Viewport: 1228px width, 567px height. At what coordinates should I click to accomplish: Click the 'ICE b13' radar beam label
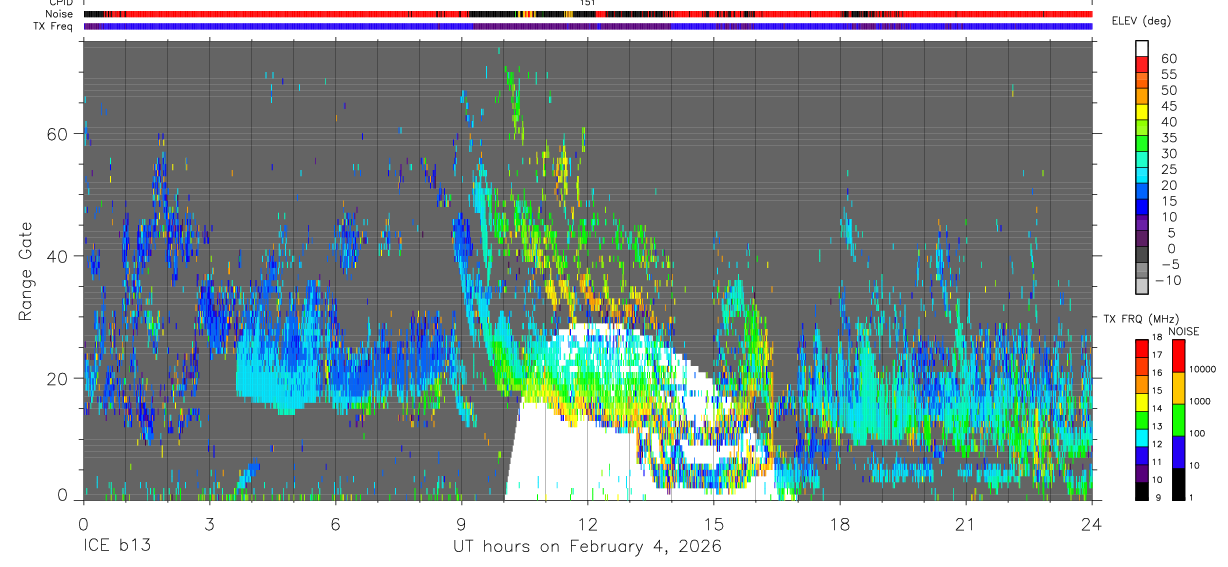(119, 547)
